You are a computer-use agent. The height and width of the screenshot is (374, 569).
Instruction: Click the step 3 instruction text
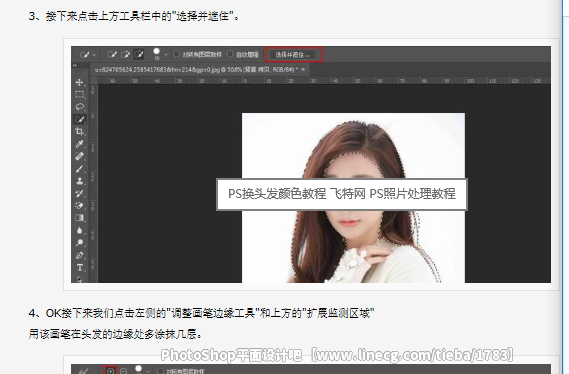[x=134, y=16]
